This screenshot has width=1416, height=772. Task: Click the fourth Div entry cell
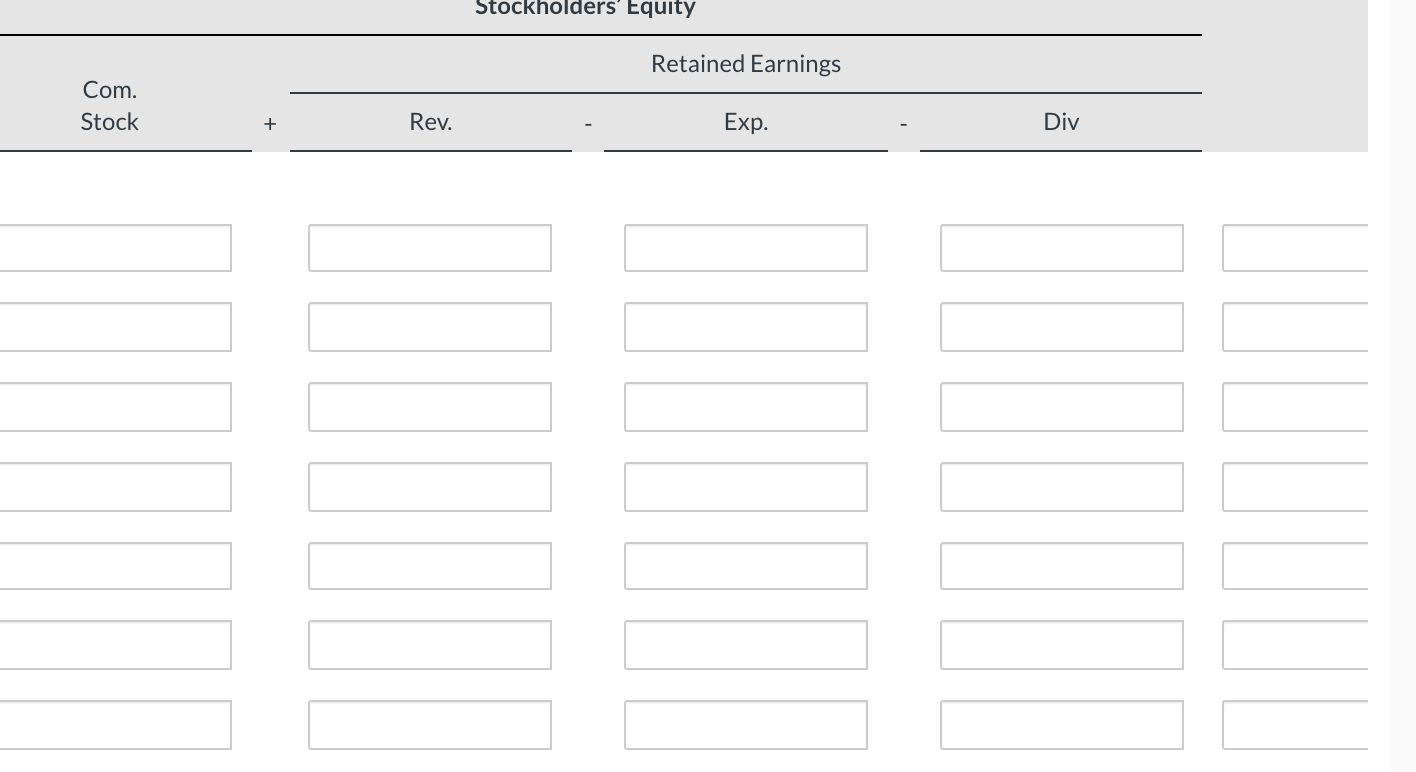pyautogui.click(x=1061, y=486)
